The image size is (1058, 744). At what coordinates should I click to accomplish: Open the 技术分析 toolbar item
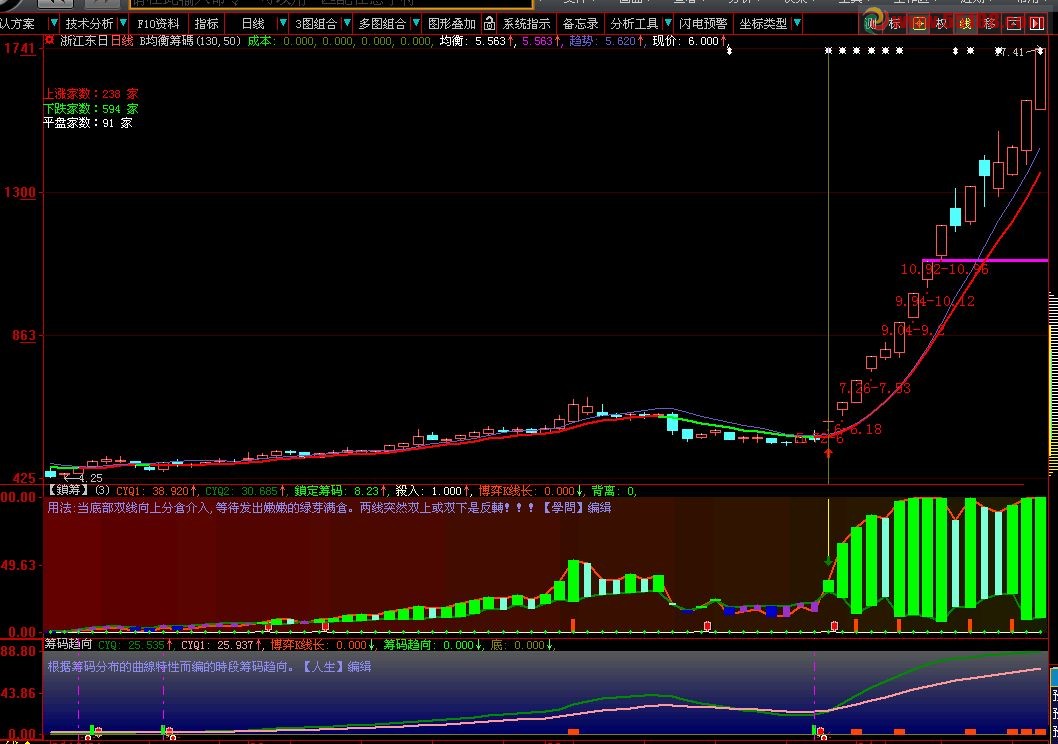(89, 24)
